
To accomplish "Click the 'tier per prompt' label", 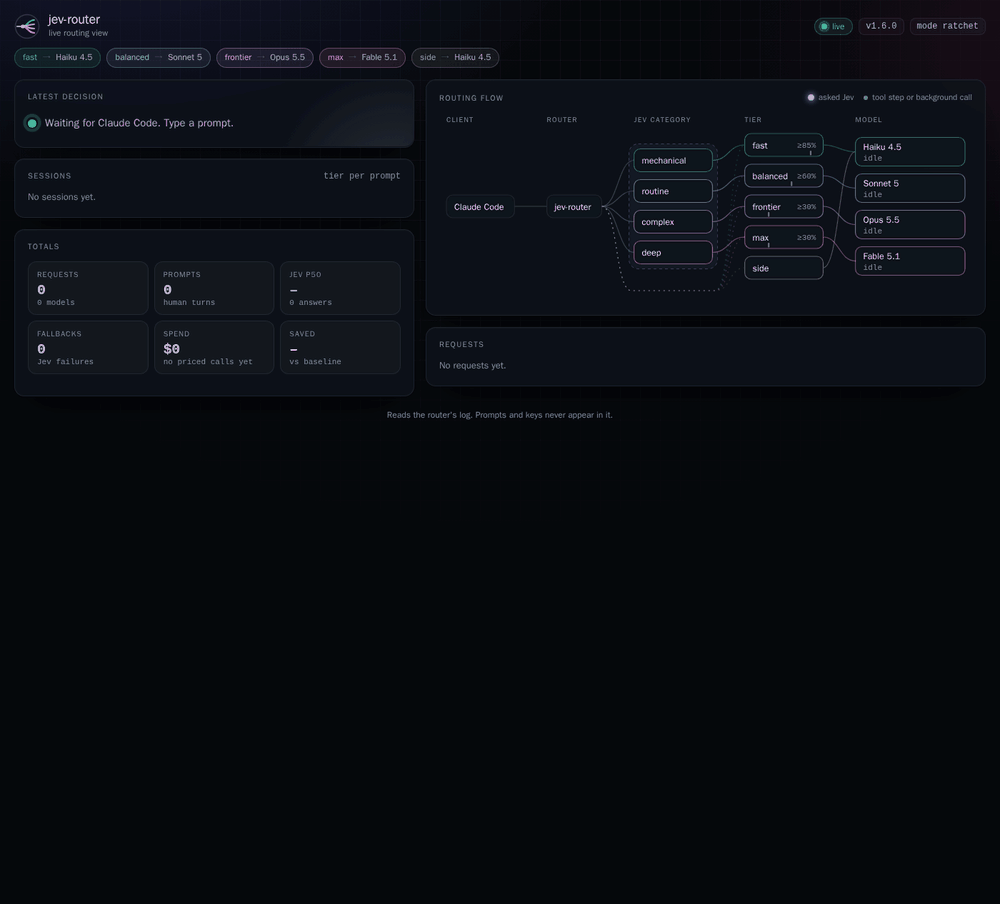I will pos(362,176).
